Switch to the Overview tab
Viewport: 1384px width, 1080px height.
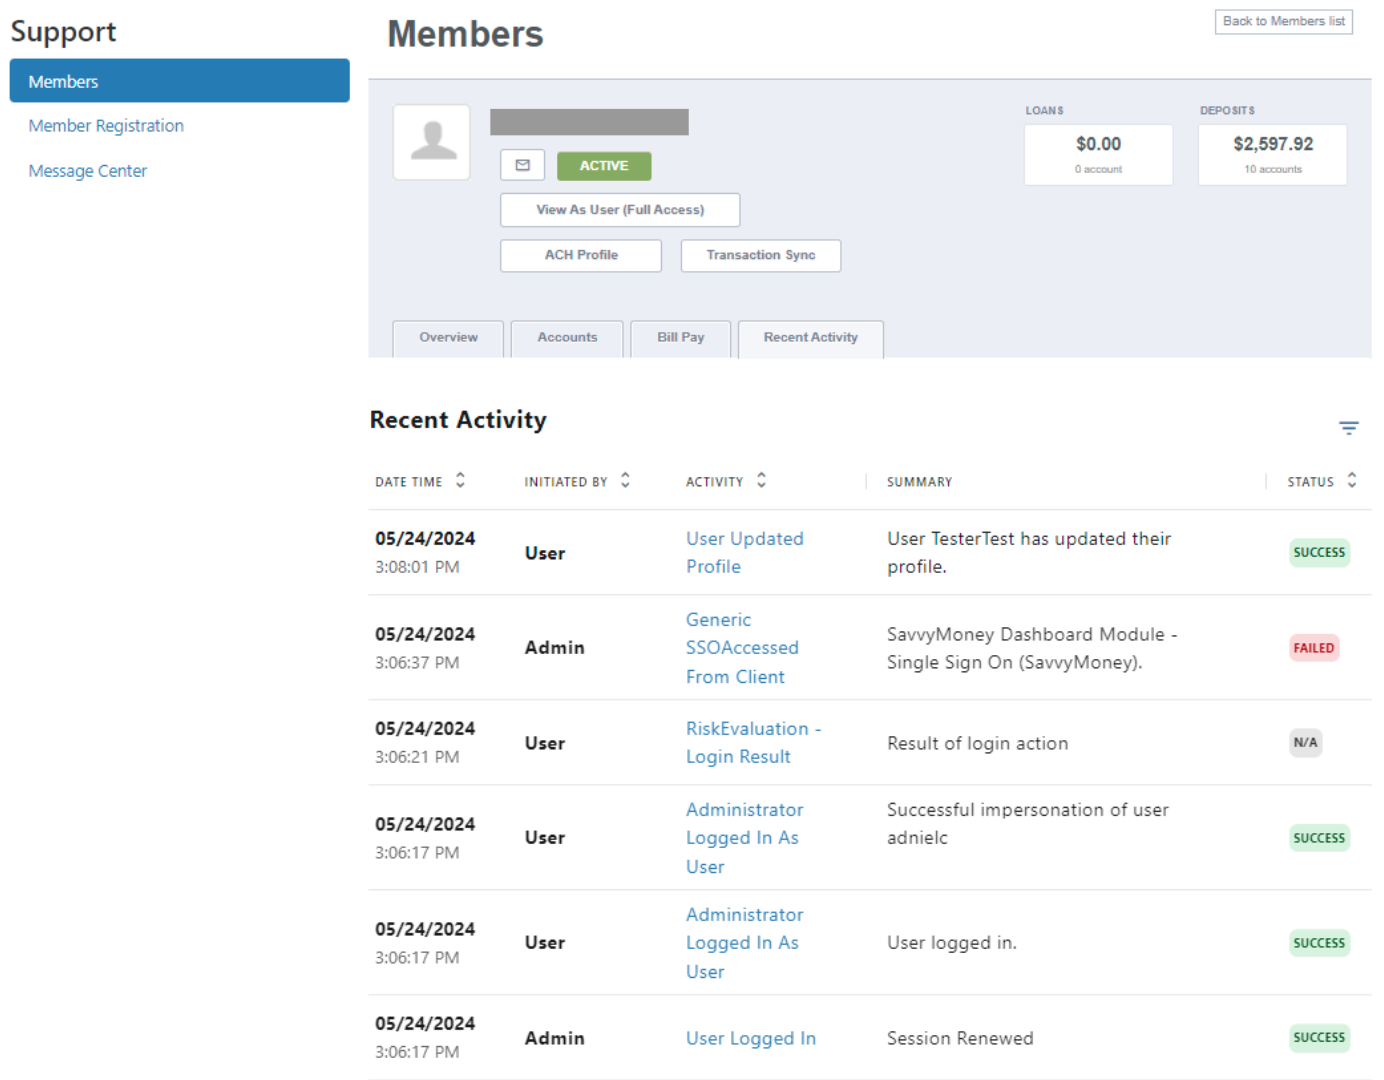(x=448, y=338)
